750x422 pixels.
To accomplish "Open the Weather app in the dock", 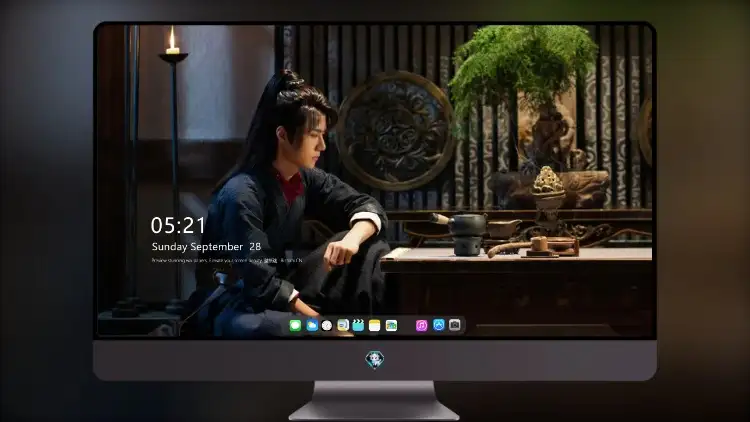I will pos(312,325).
